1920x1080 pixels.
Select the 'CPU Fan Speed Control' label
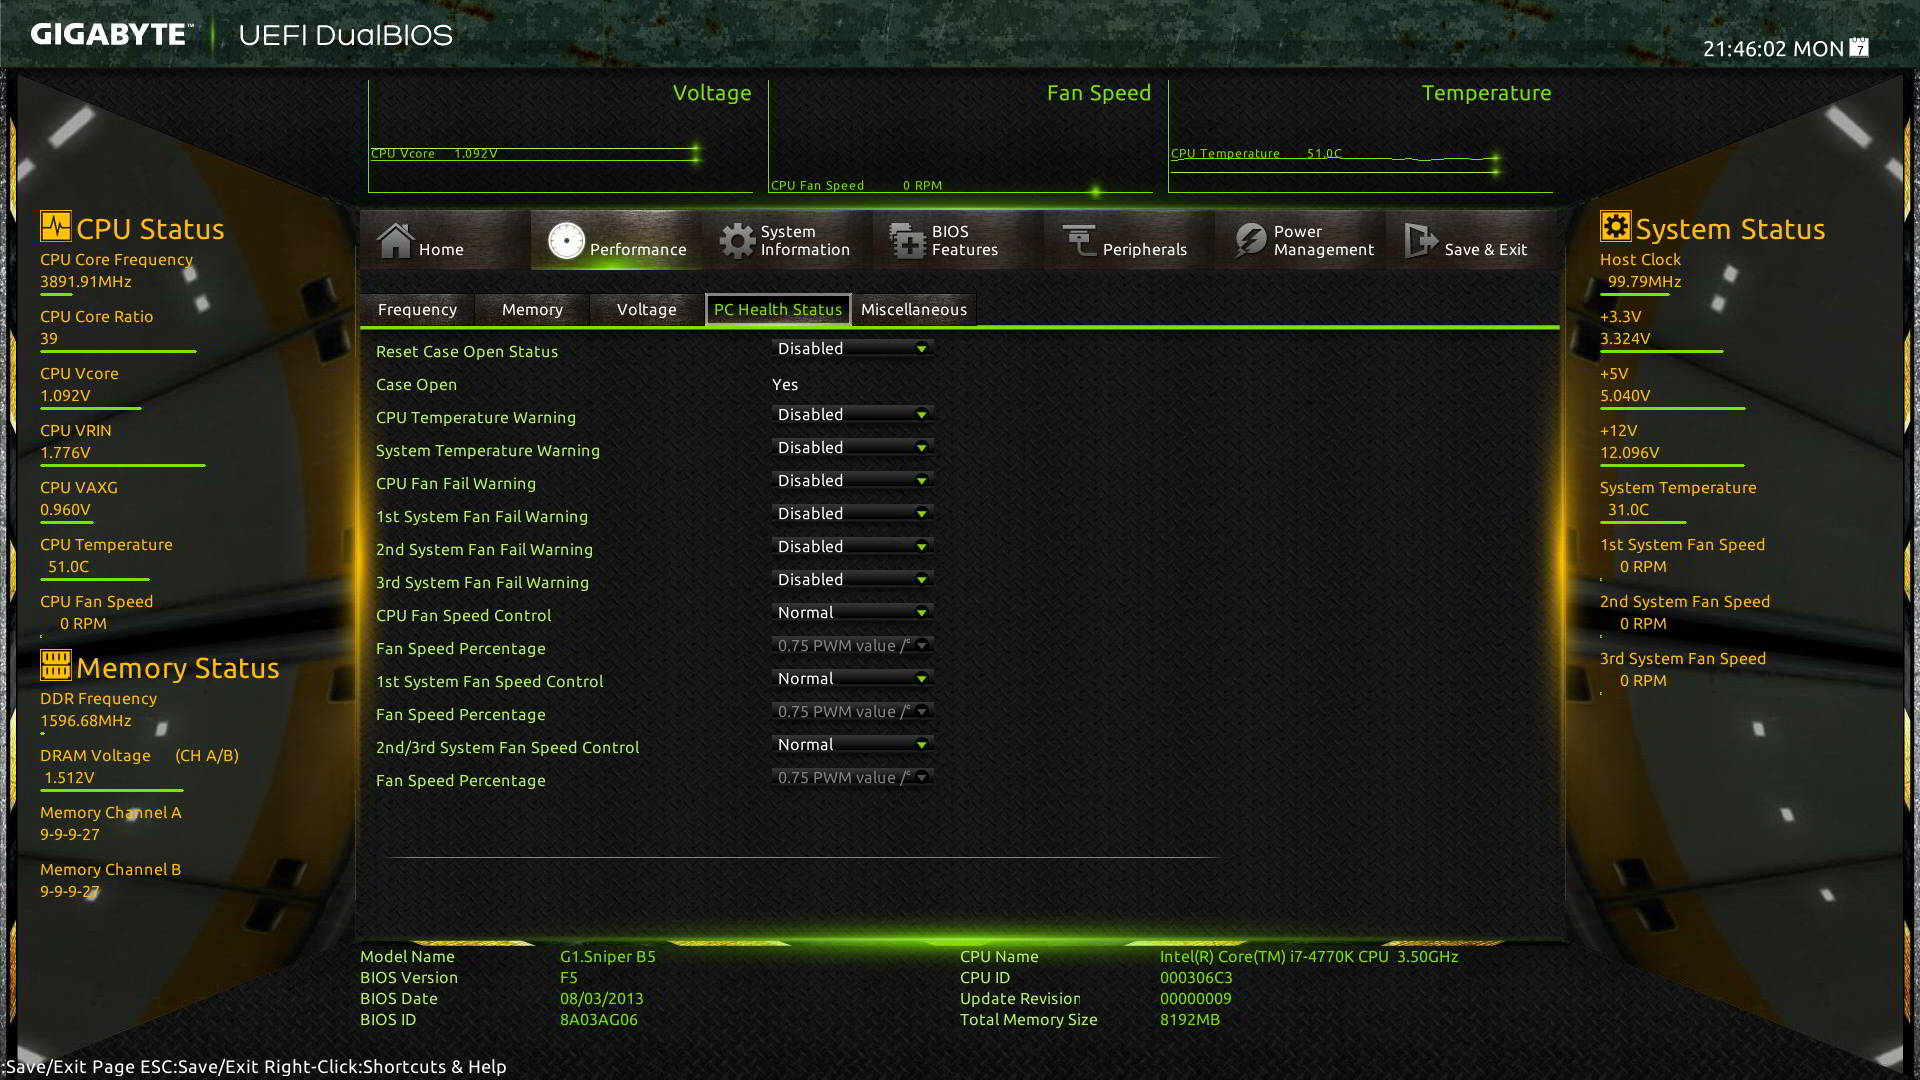click(463, 615)
